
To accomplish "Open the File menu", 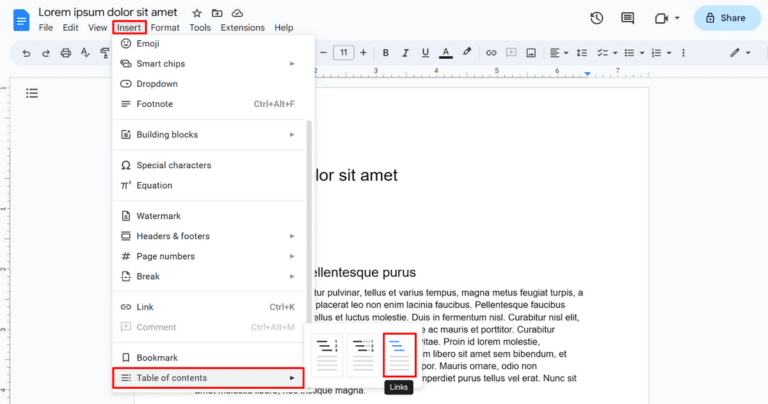I will (46, 28).
